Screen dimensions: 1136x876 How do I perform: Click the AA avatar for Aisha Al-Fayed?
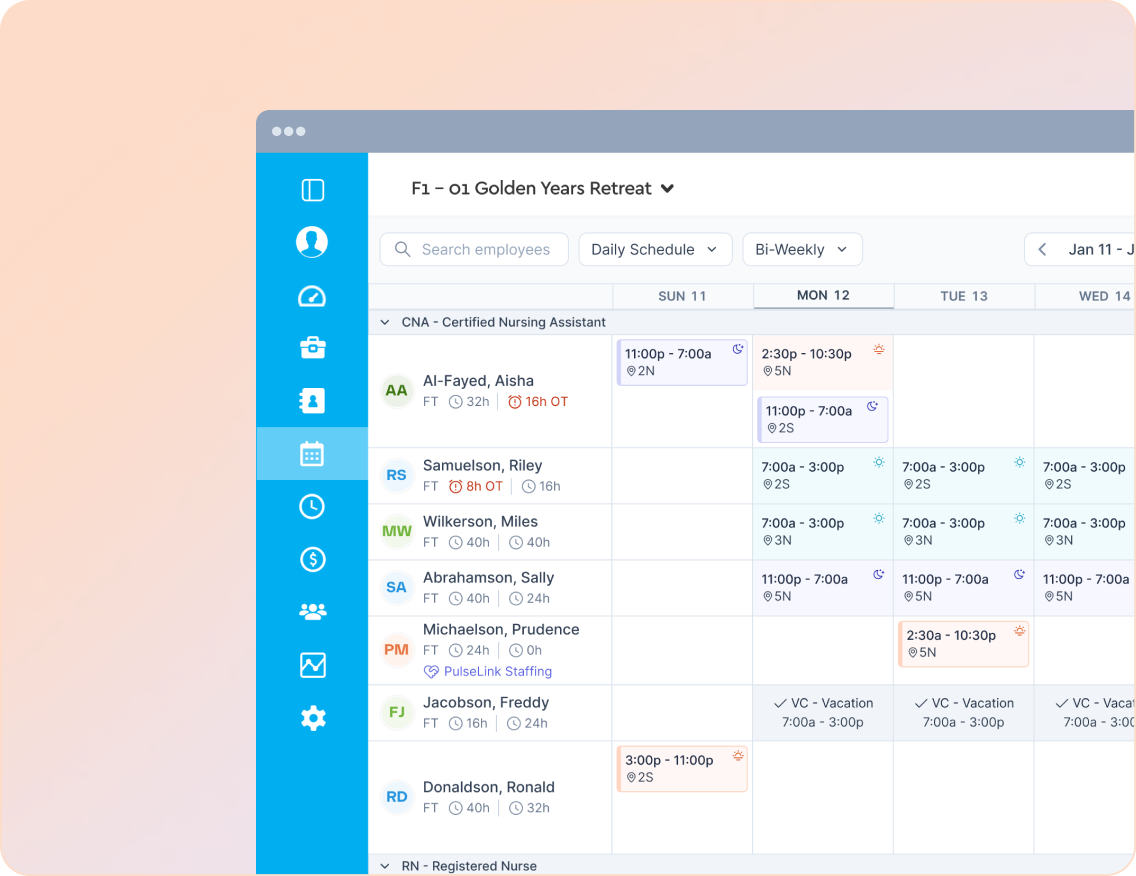[396, 391]
